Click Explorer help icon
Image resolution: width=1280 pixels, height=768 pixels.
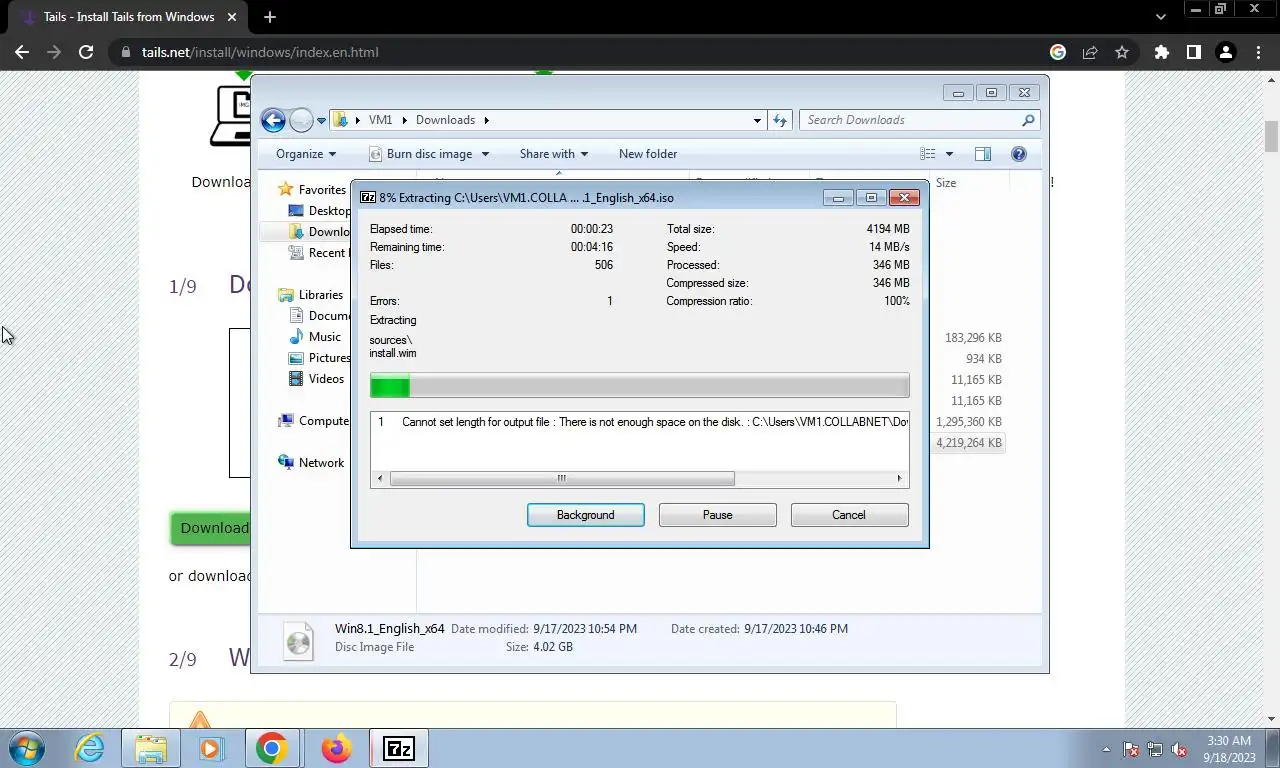pyautogui.click(x=1019, y=154)
